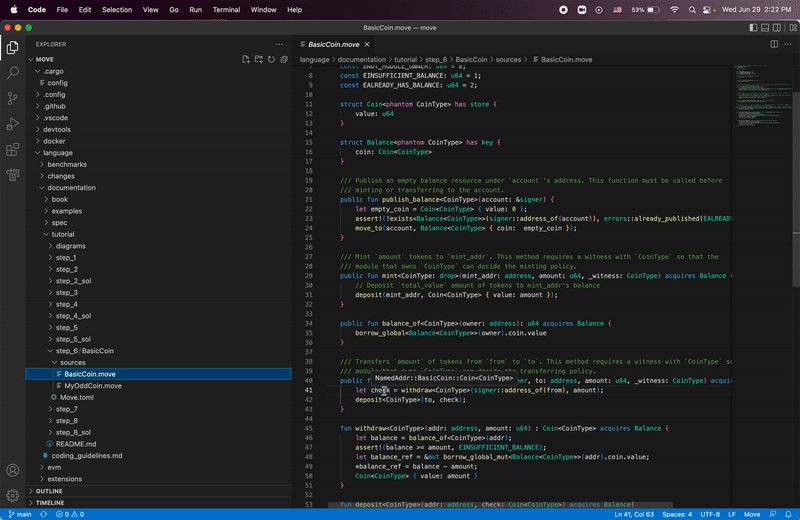Open the Source Control view
Viewport: 800px width, 520px height.
click(13, 98)
